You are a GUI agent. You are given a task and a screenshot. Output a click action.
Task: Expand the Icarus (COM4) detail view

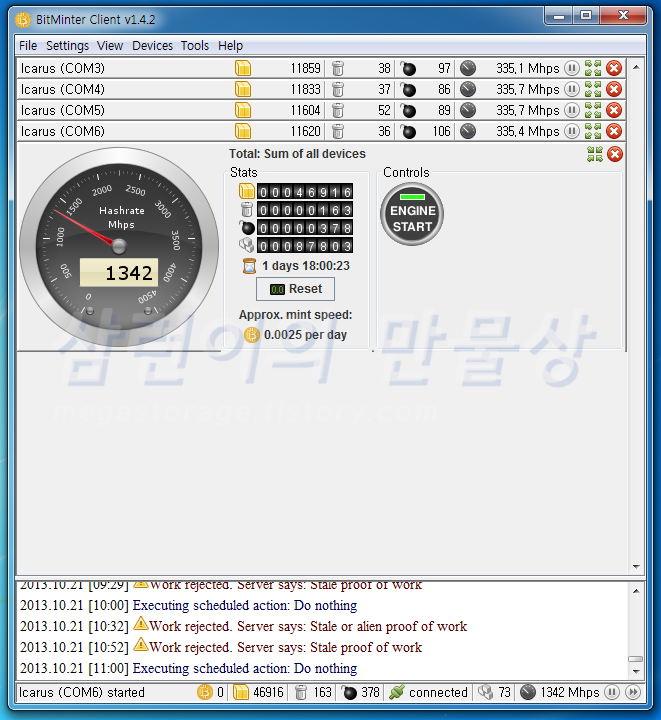pyautogui.click(x=593, y=89)
